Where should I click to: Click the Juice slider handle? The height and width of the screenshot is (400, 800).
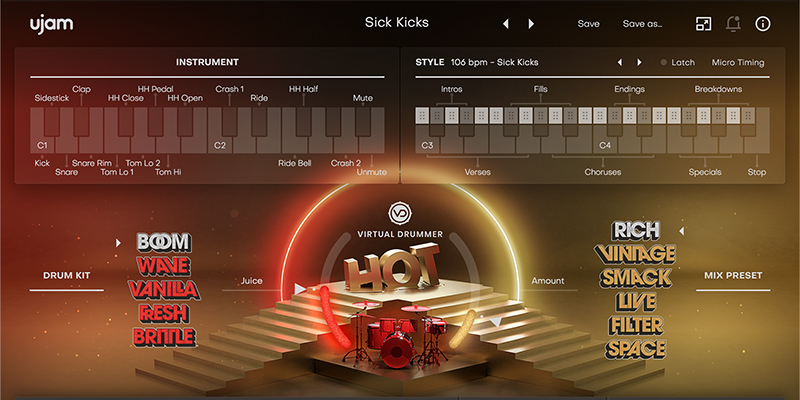pyautogui.click(x=300, y=289)
